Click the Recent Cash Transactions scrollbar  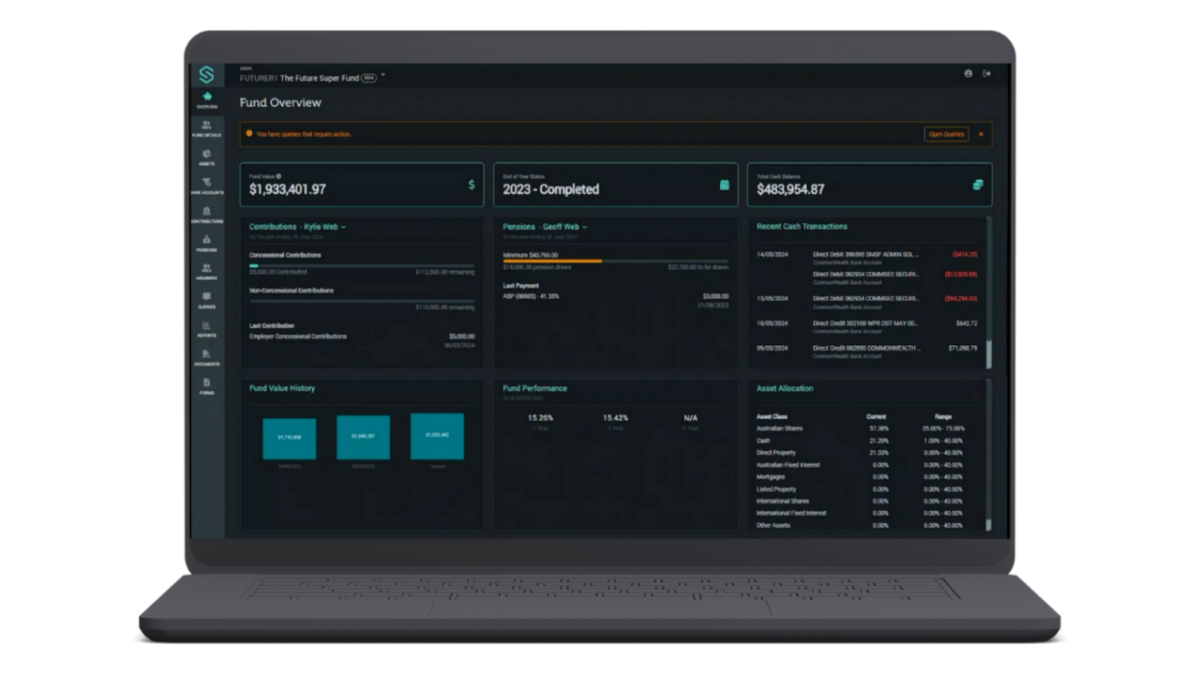click(990, 353)
